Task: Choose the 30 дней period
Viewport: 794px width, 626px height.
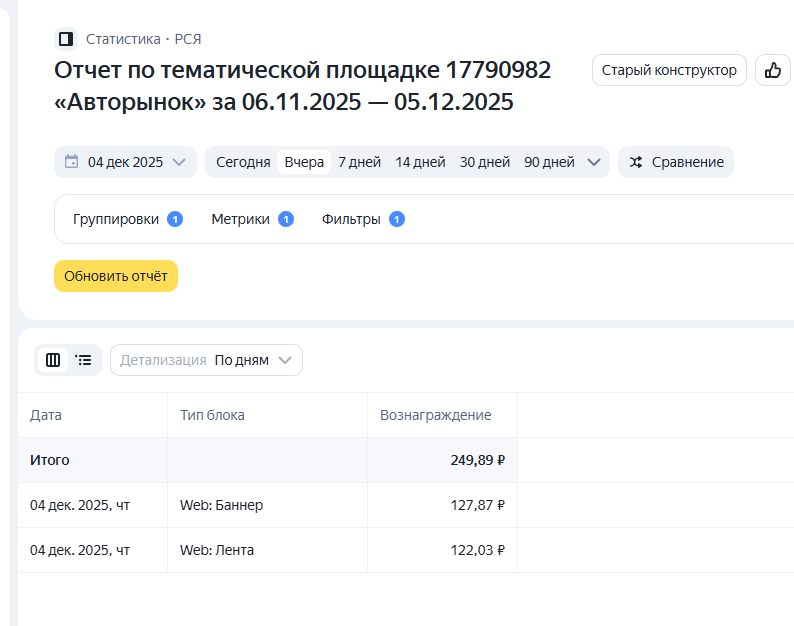Action: 485,162
